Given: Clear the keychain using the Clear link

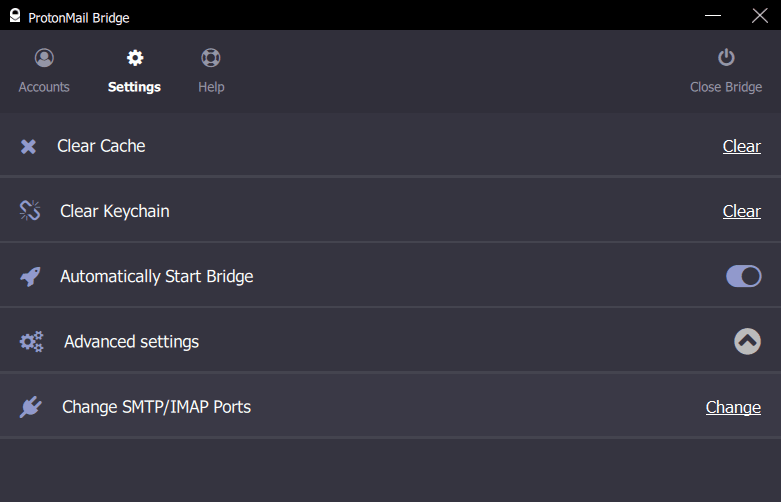Looking at the screenshot, I should [742, 212].
